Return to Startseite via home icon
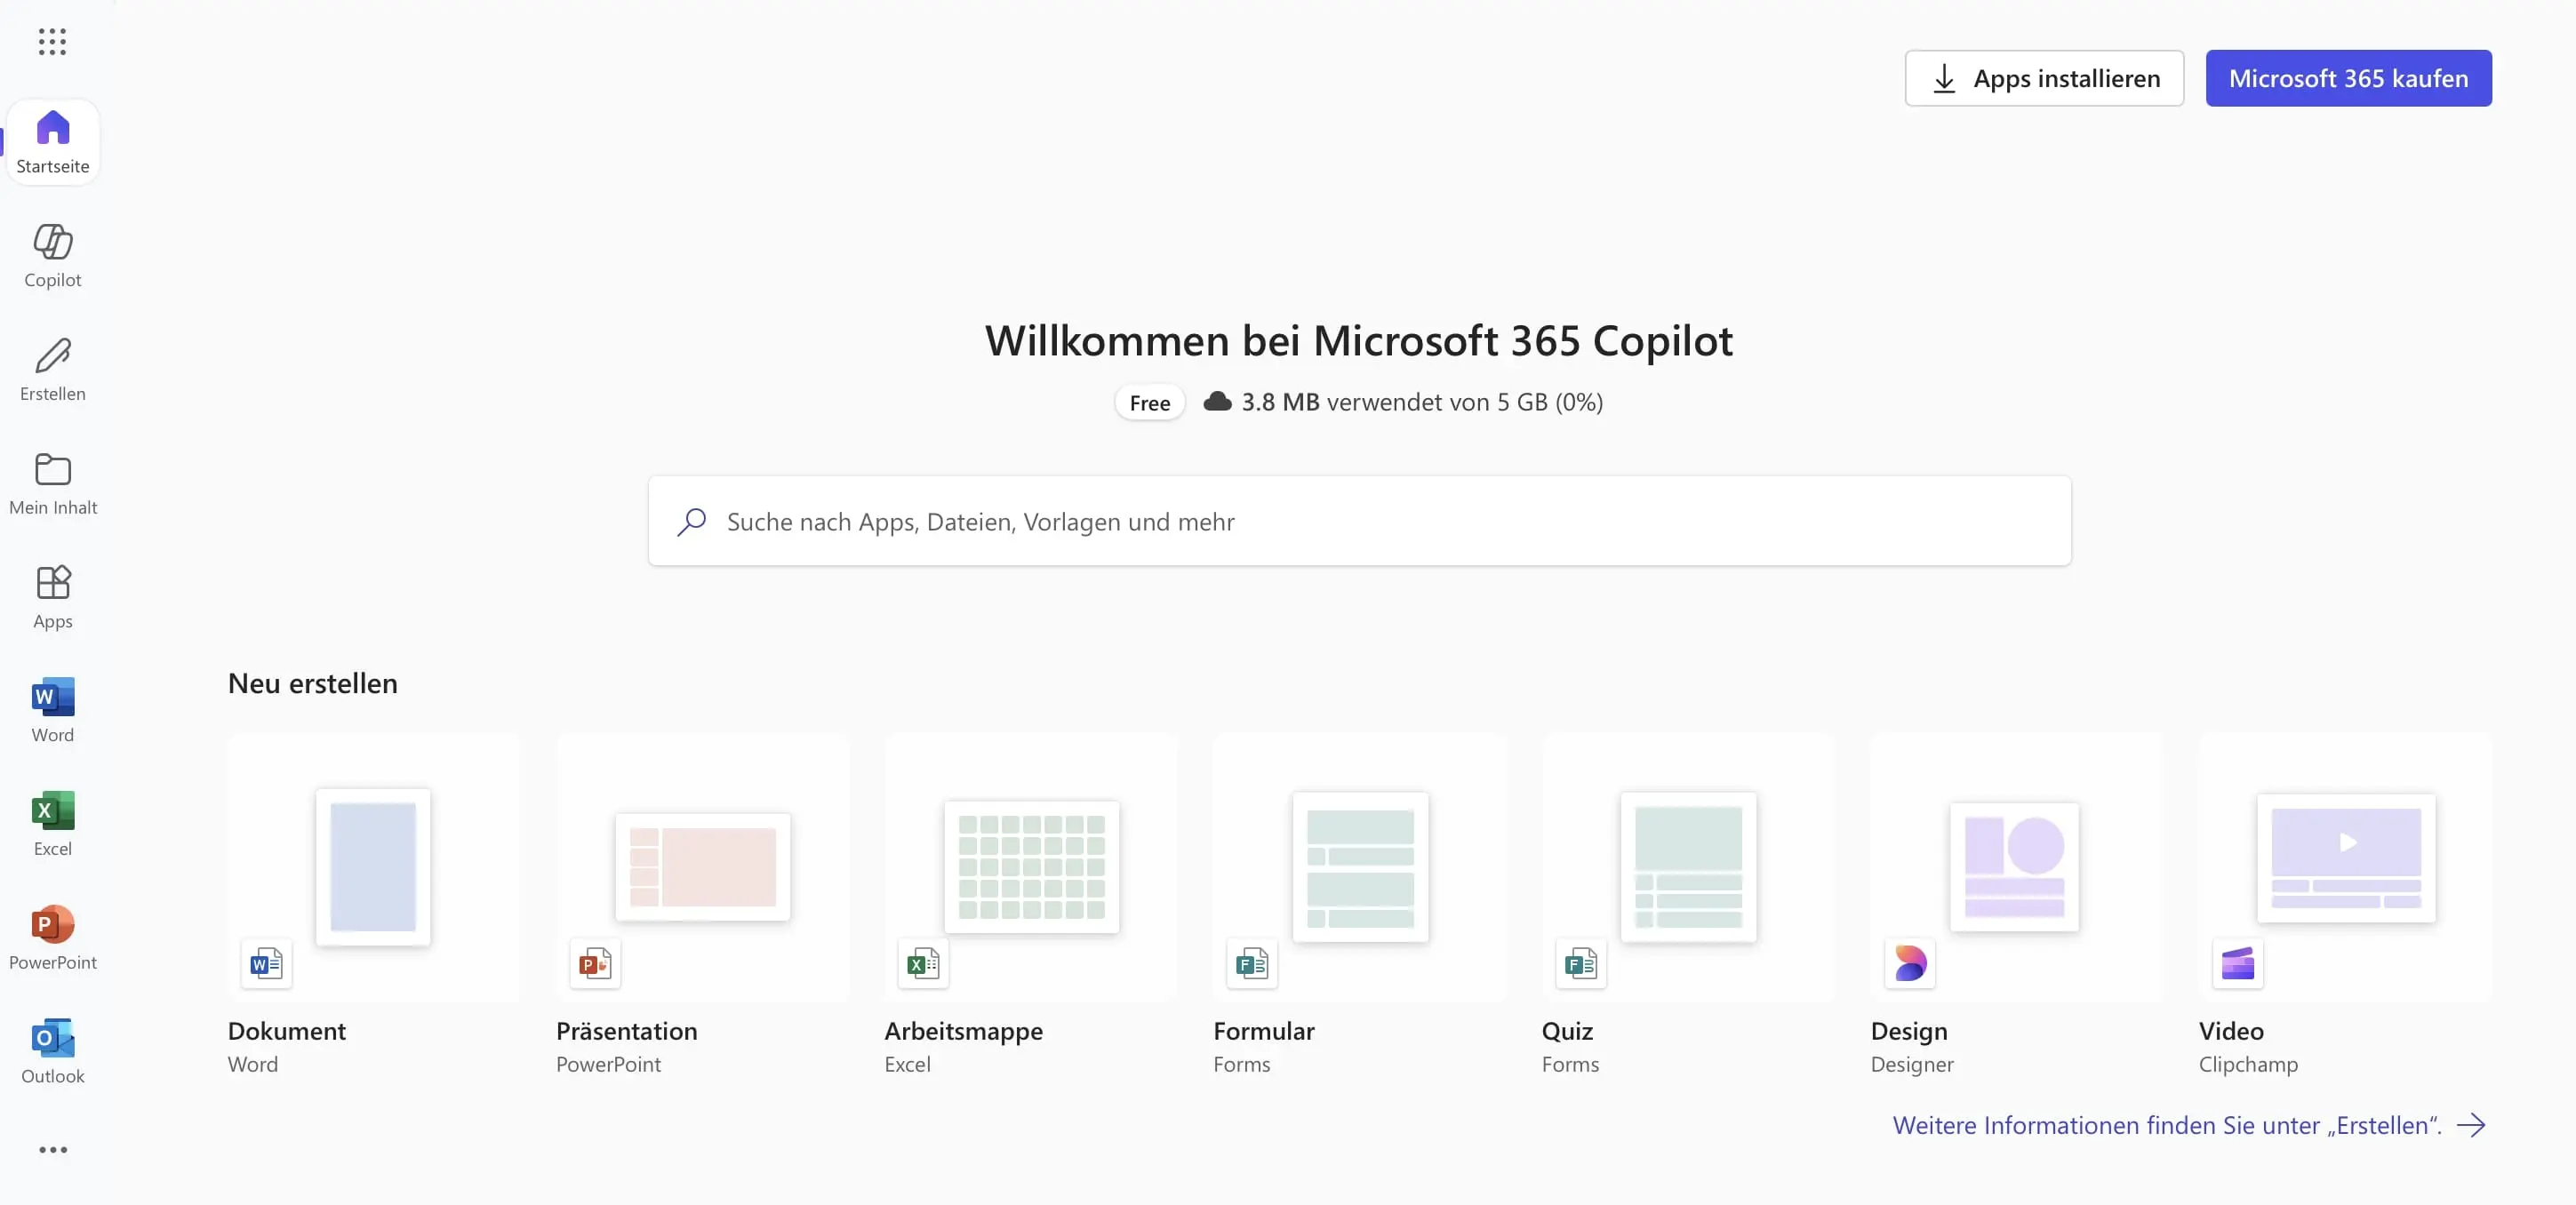 pos(52,141)
